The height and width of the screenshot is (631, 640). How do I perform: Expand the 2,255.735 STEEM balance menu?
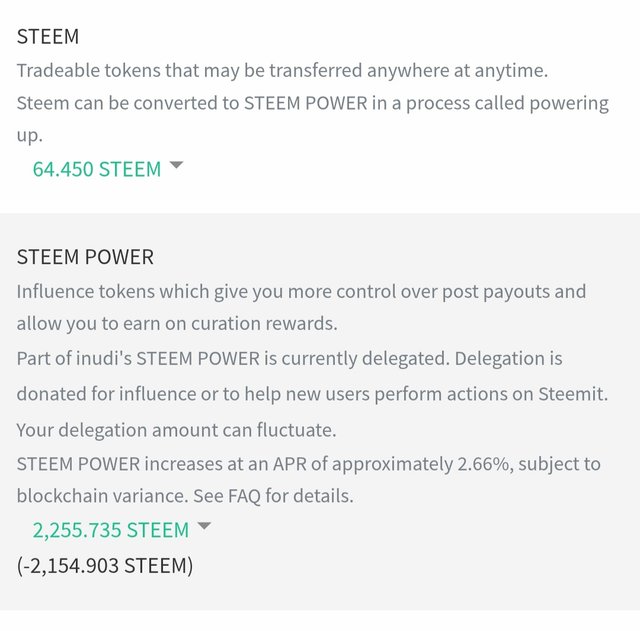coord(111,530)
